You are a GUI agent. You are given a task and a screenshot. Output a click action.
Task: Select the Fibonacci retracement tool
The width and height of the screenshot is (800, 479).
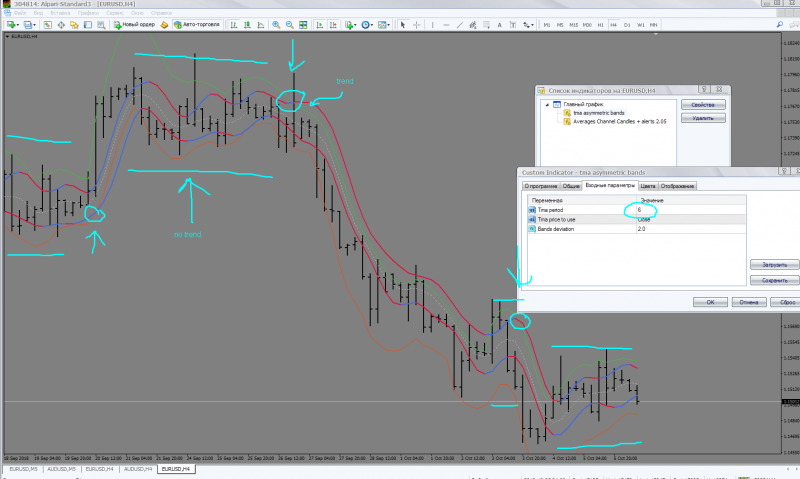(486, 24)
